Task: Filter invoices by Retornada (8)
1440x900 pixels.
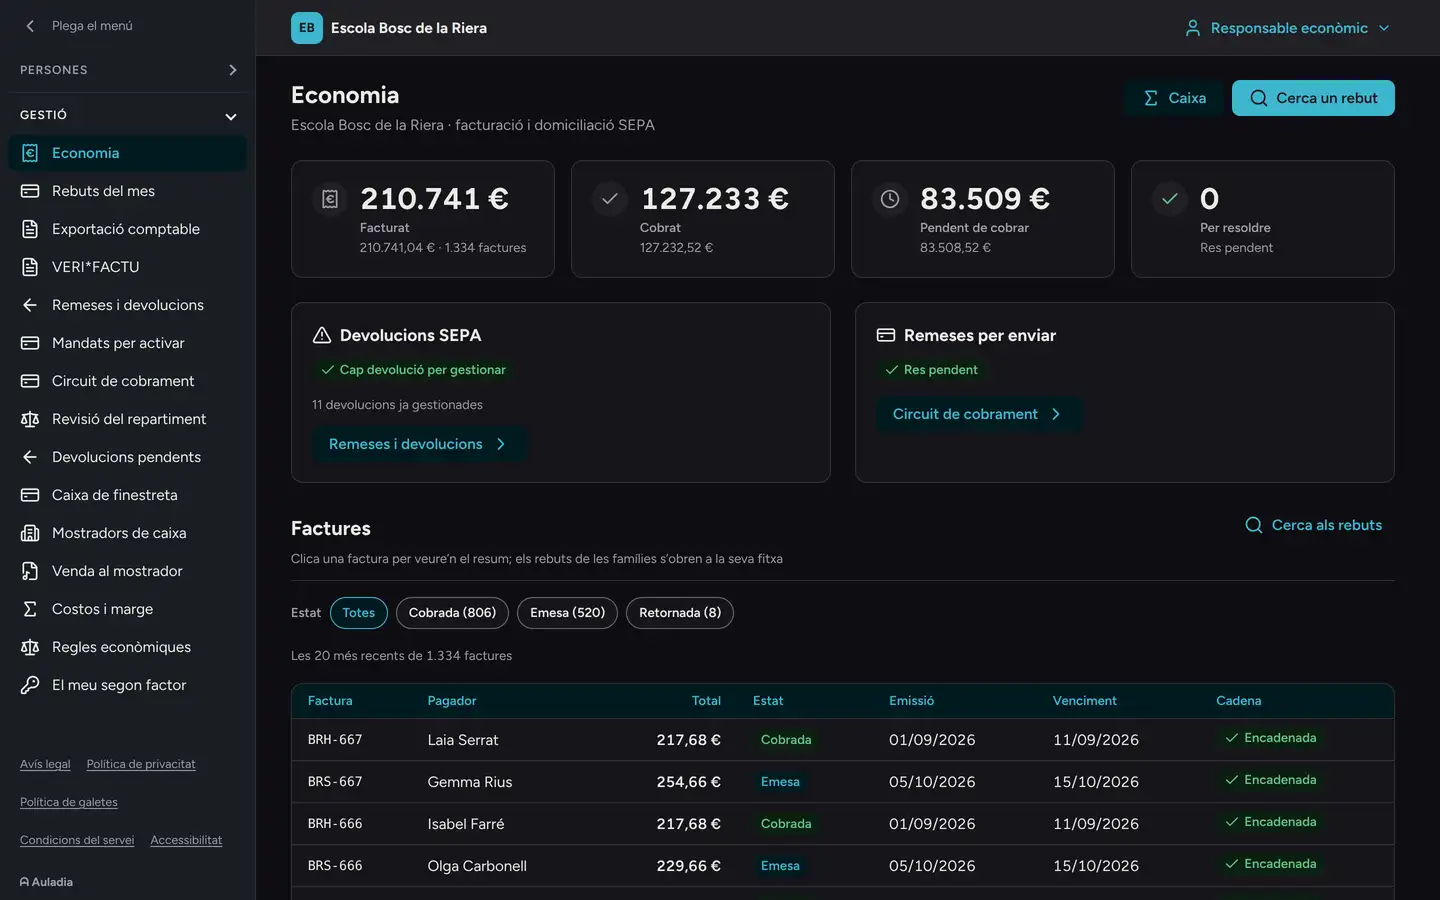Action: 680,613
